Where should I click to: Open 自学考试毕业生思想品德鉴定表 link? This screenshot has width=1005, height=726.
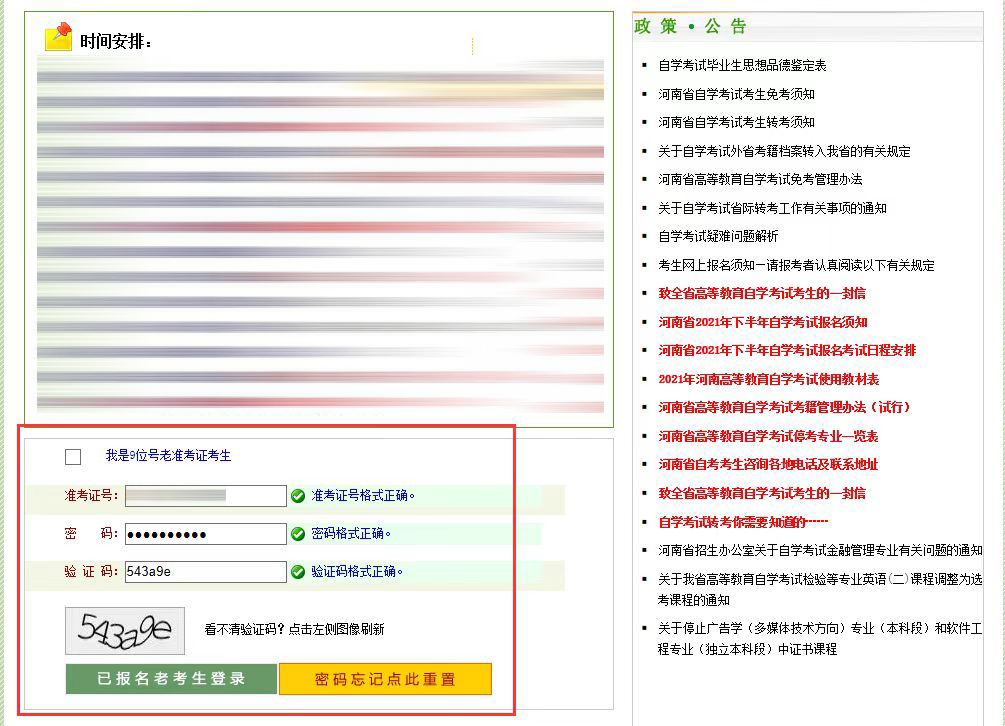point(742,66)
